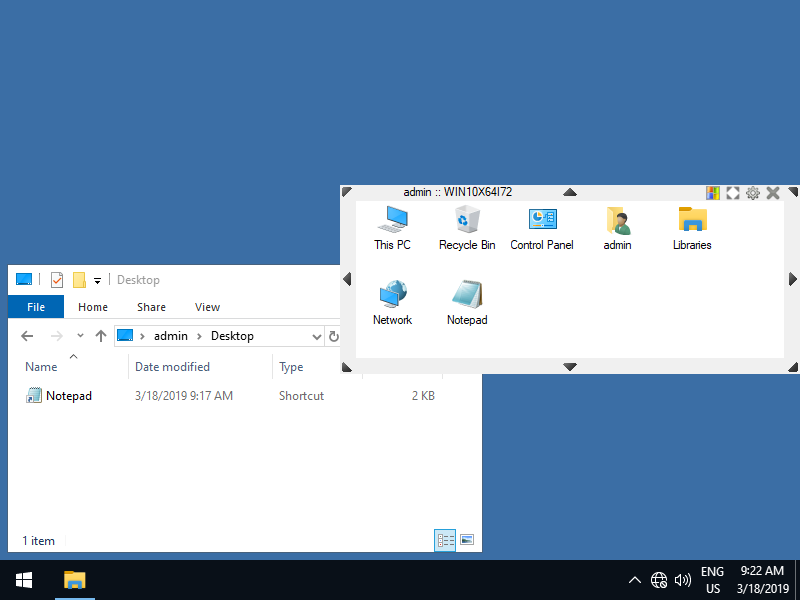Open the File menu in Explorer
The width and height of the screenshot is (800, 600).
coord(36,307)
